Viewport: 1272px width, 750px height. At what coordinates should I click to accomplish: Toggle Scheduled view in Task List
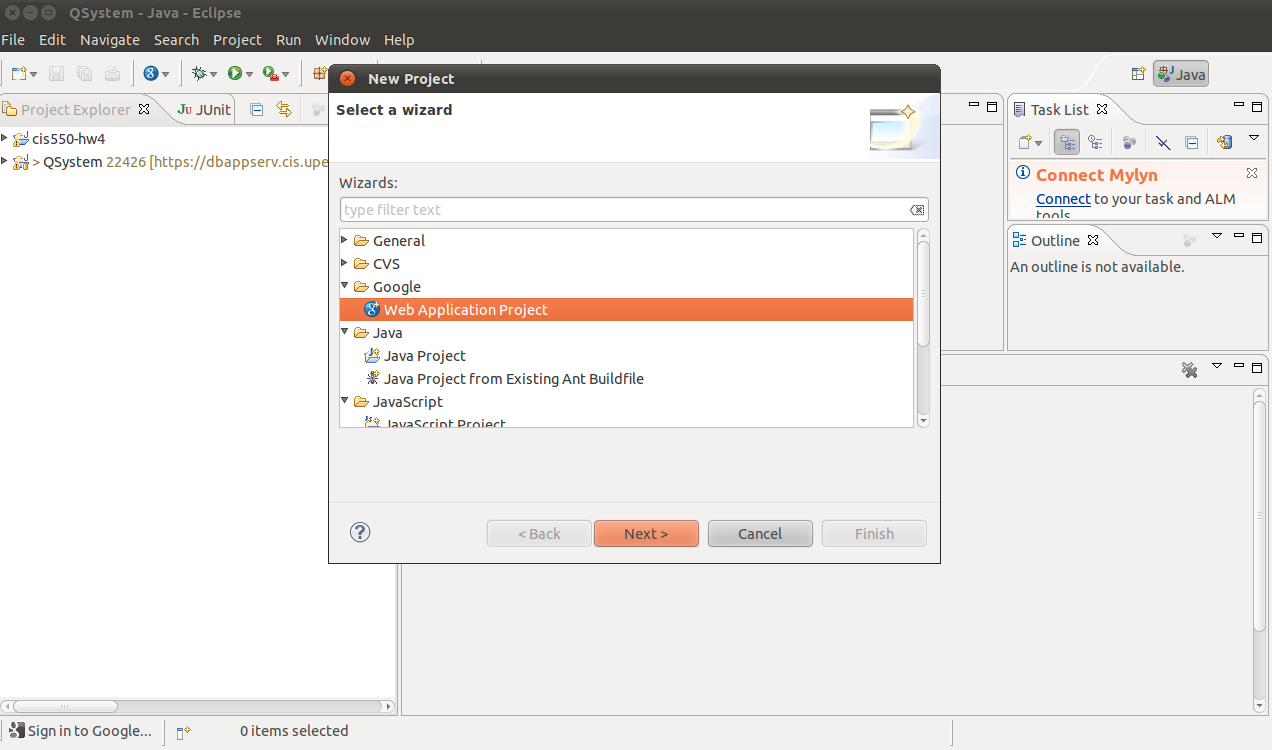tap(1095, 142)
